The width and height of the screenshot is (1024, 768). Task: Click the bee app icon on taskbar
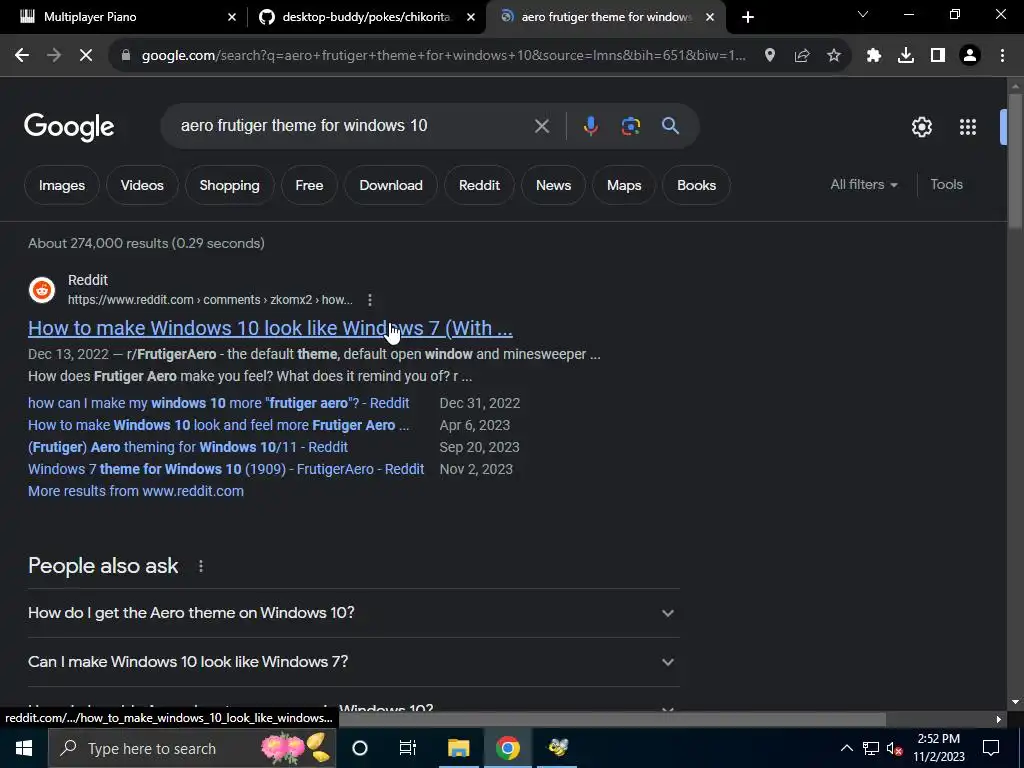coord(557,748)
